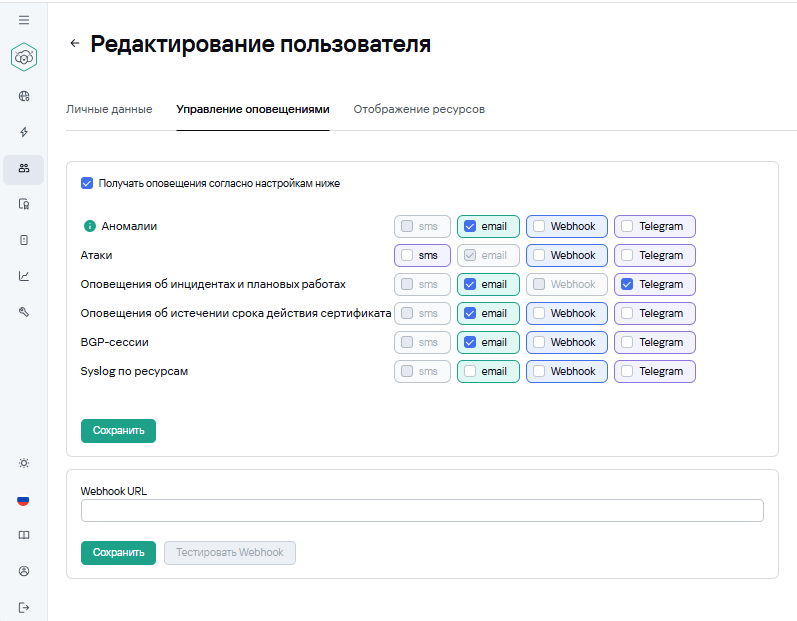
Task: Click the chart analytics sidebar icon
Action: coord(24,276)
